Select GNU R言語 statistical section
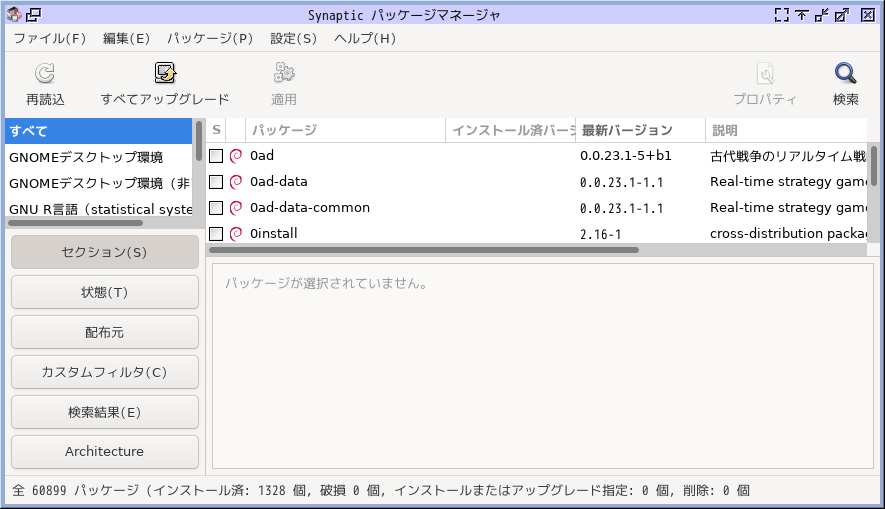This screenshot has width=885, height=509. pyautogui.click(x=99, y=208)
